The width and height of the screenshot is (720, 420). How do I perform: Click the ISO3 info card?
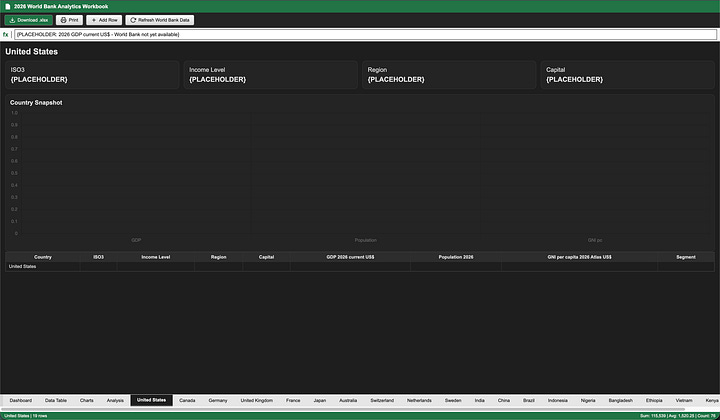click(x=92, y=75)
